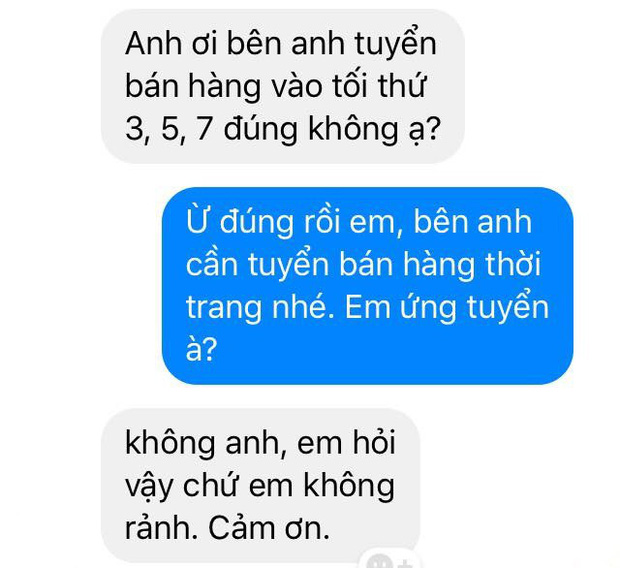Select the last gray message ending Cảm ơn
Viewport: 620px width, 568px height.
pyautogui.click(x=260, y=486)
